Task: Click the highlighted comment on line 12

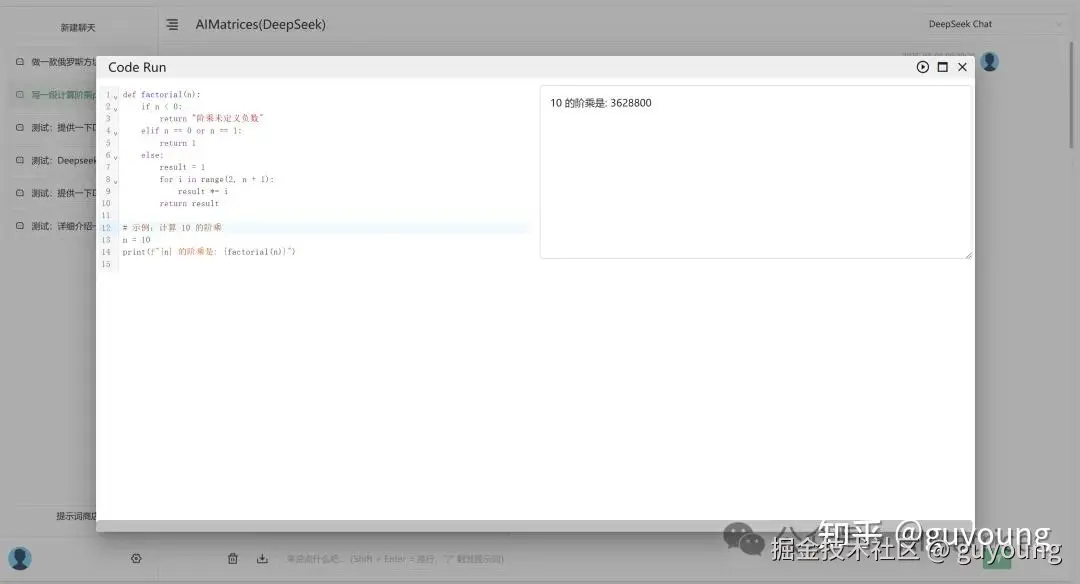Action: coord(172,228)
